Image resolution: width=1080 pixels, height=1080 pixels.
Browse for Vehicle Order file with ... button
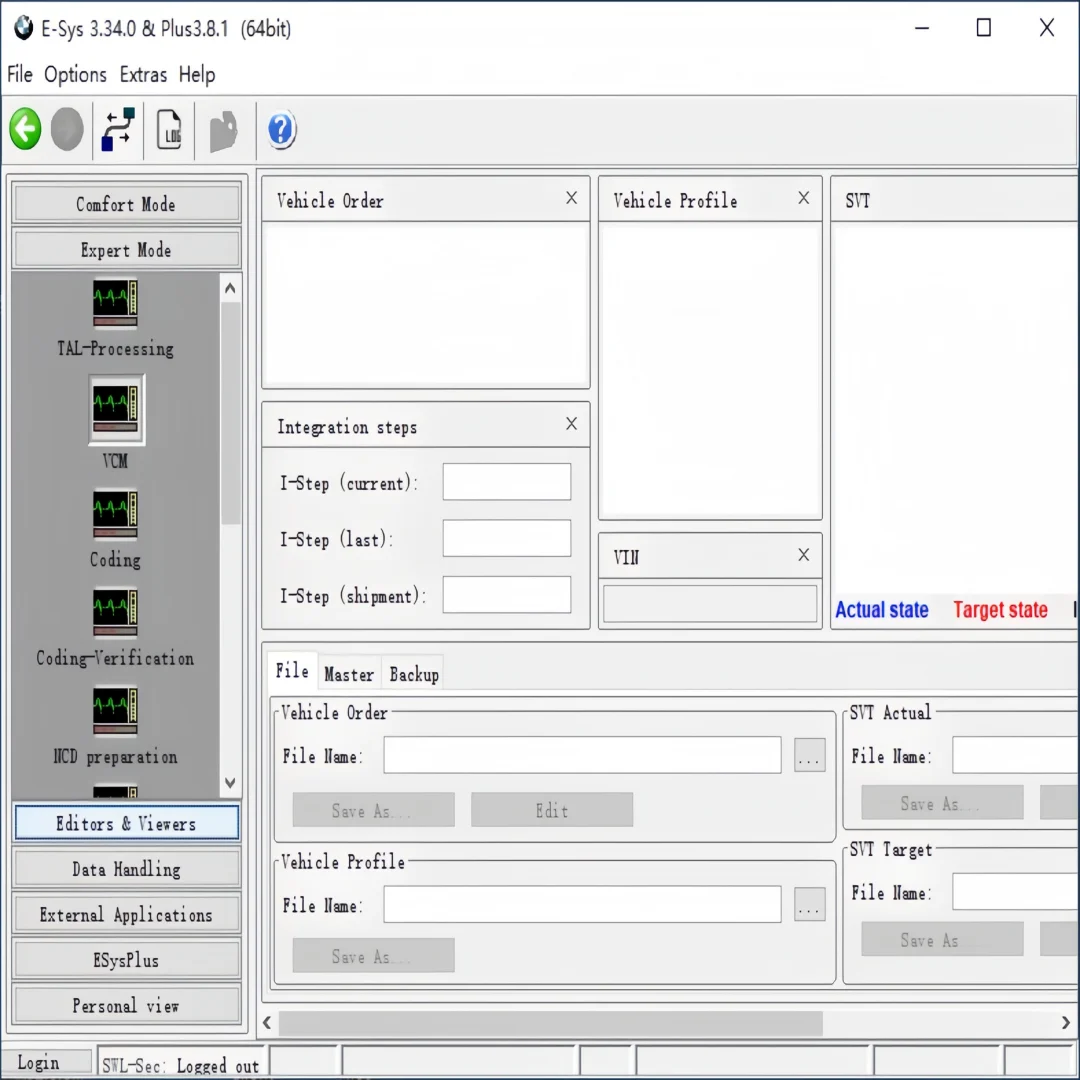pyautogui.click(x=809, y=755)
